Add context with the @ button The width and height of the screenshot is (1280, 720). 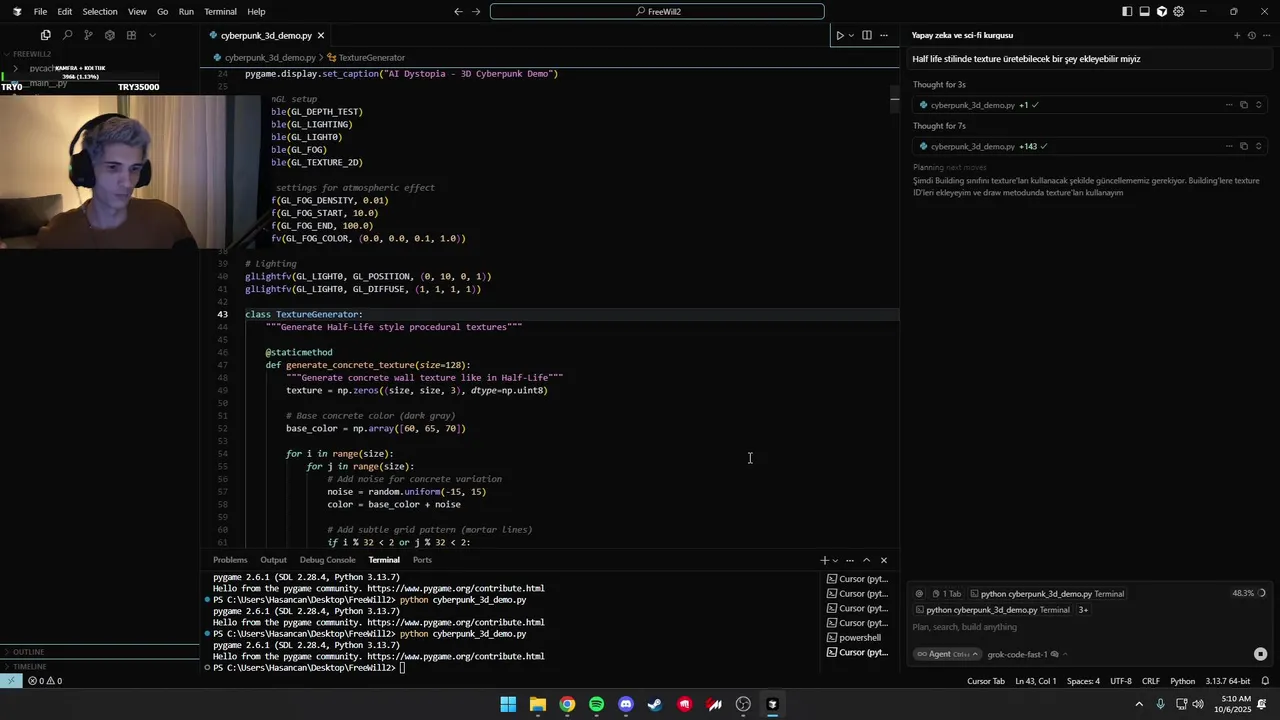click(x=919, y=594)
